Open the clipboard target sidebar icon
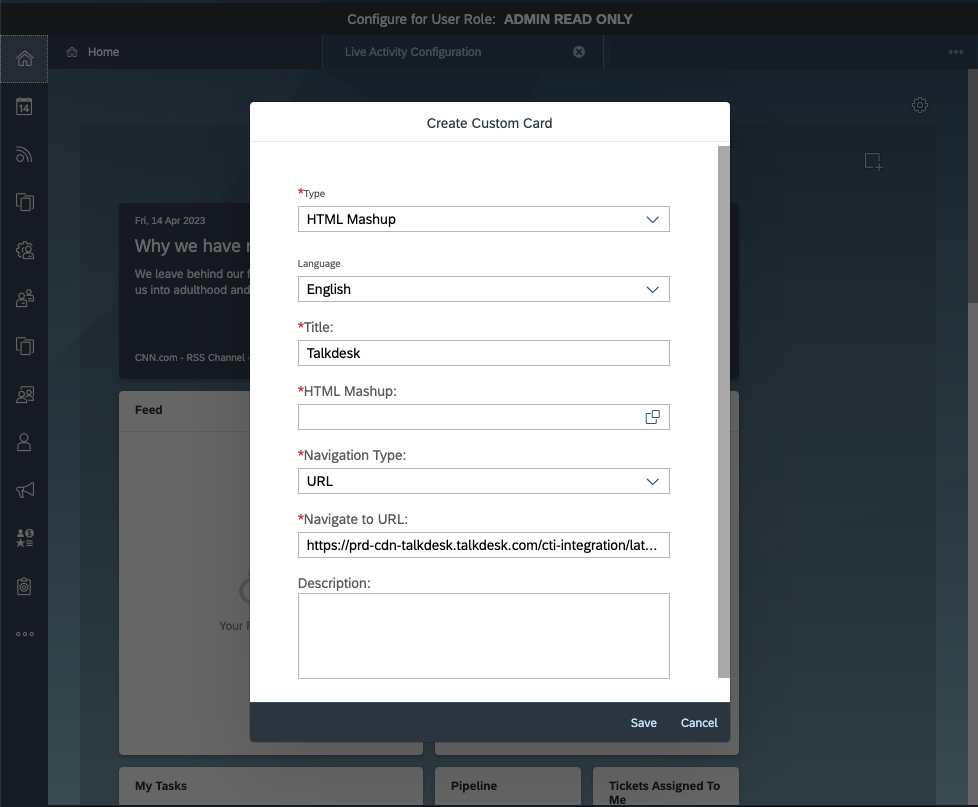 [24, 586]
